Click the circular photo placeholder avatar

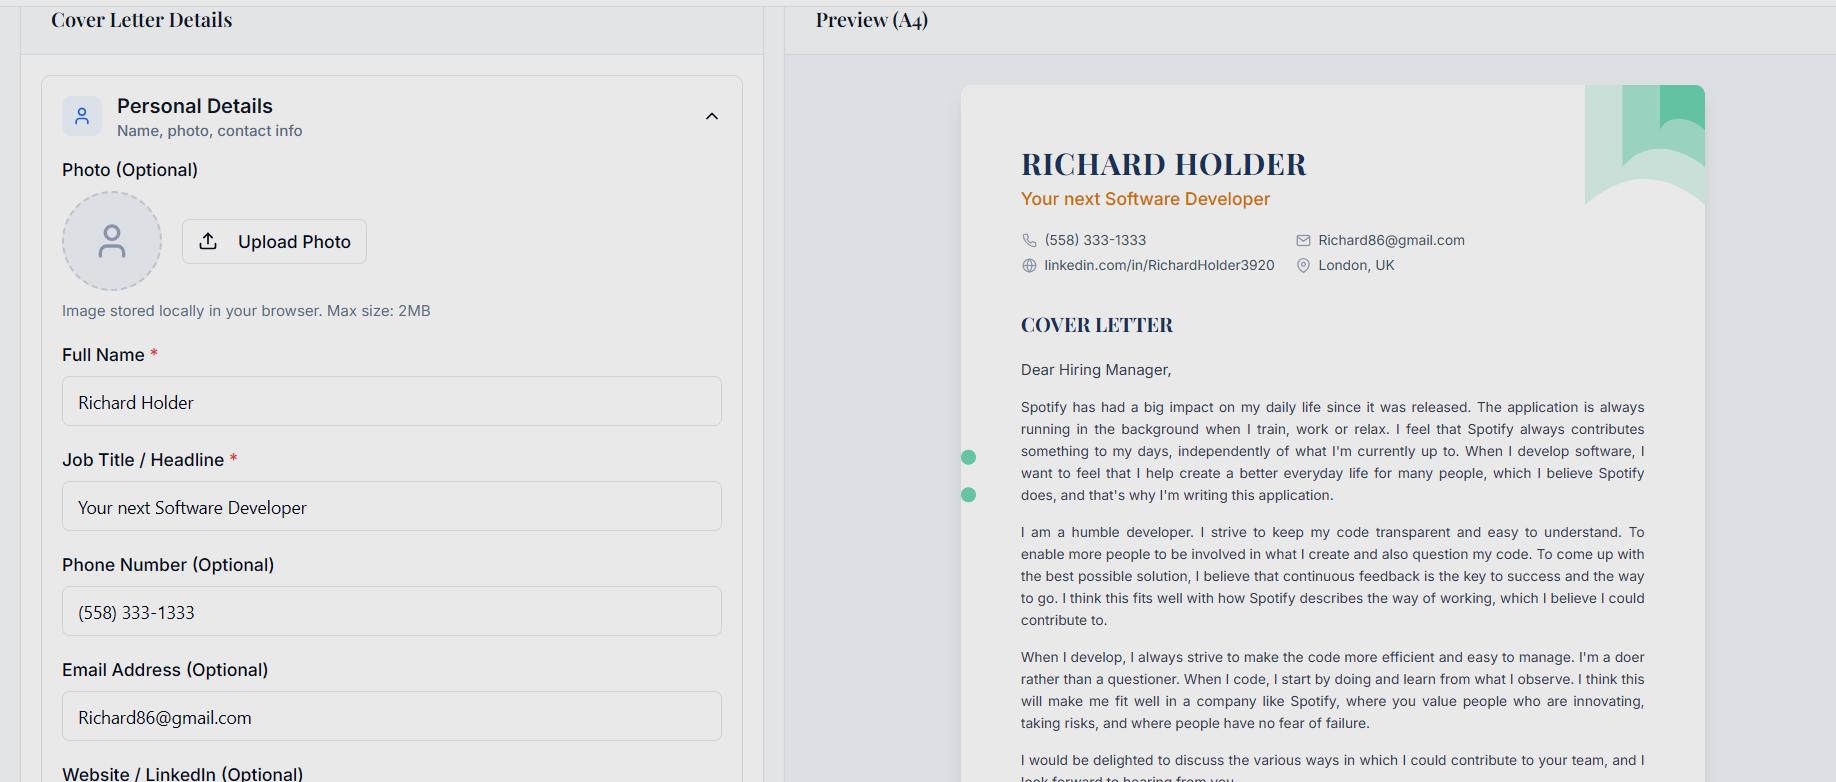coord(112,241)
